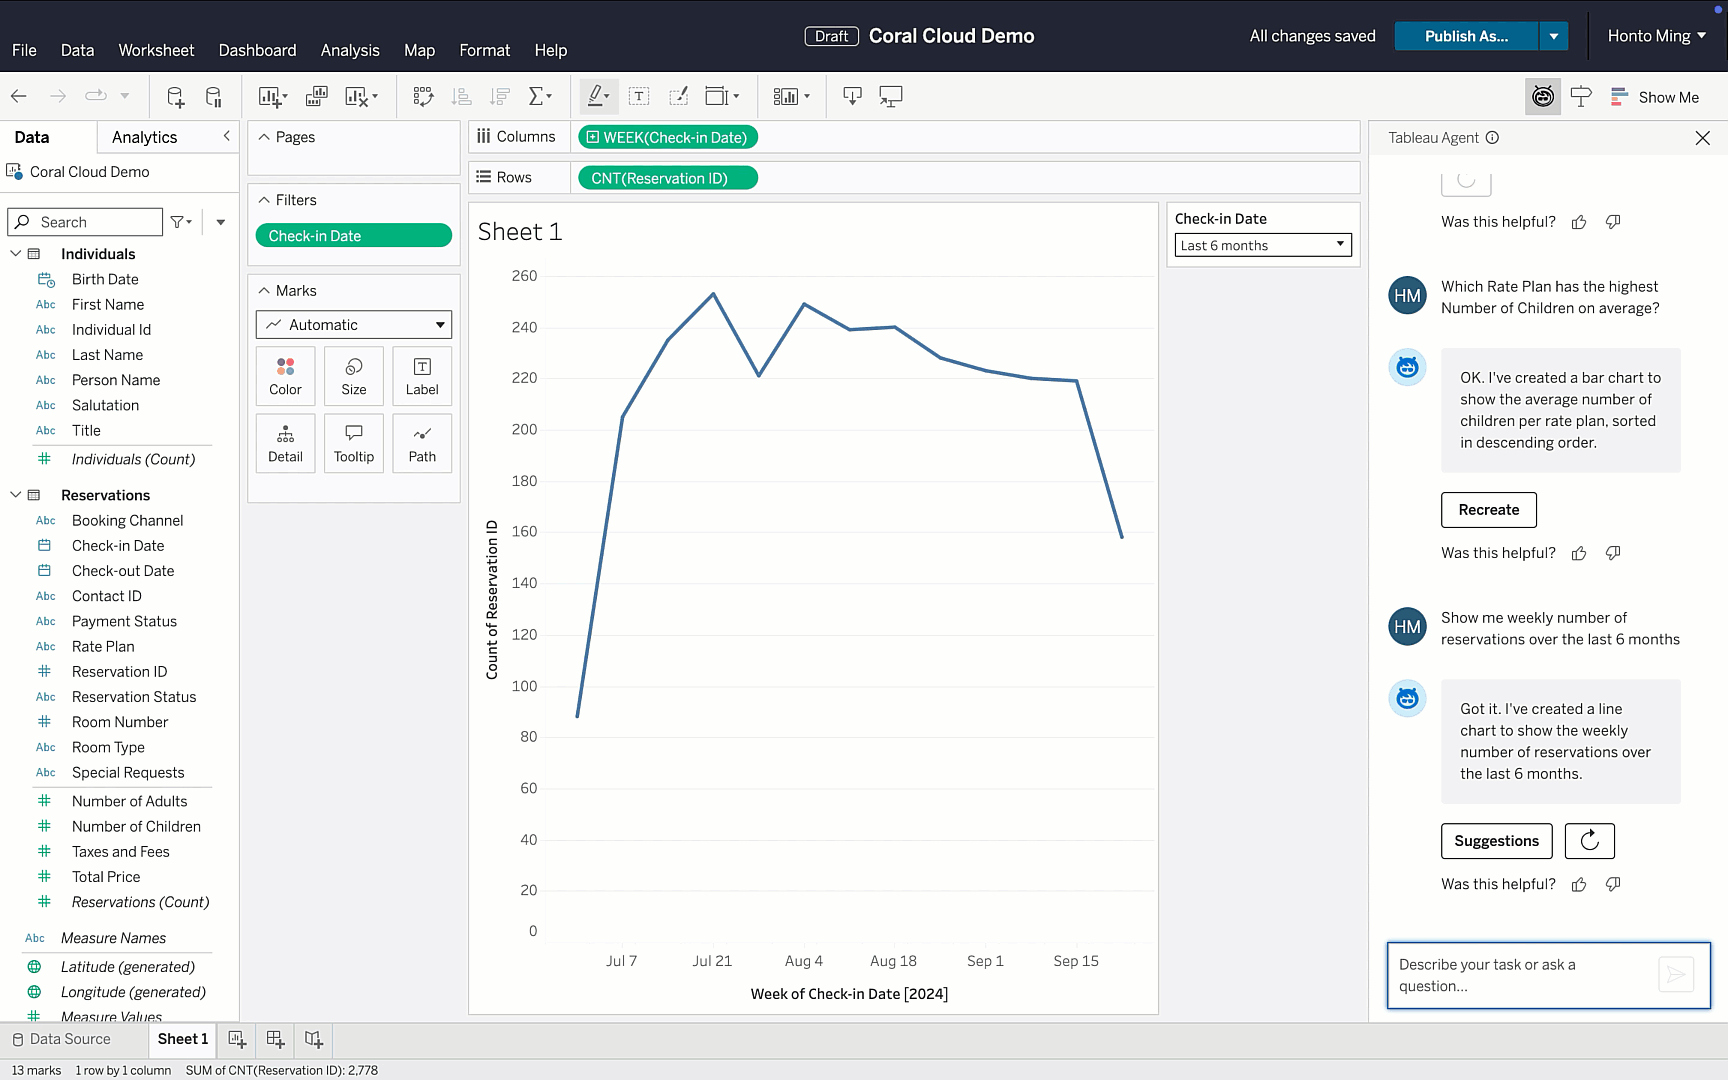Open the Marks type Automatic dropdown

[354, 325]
